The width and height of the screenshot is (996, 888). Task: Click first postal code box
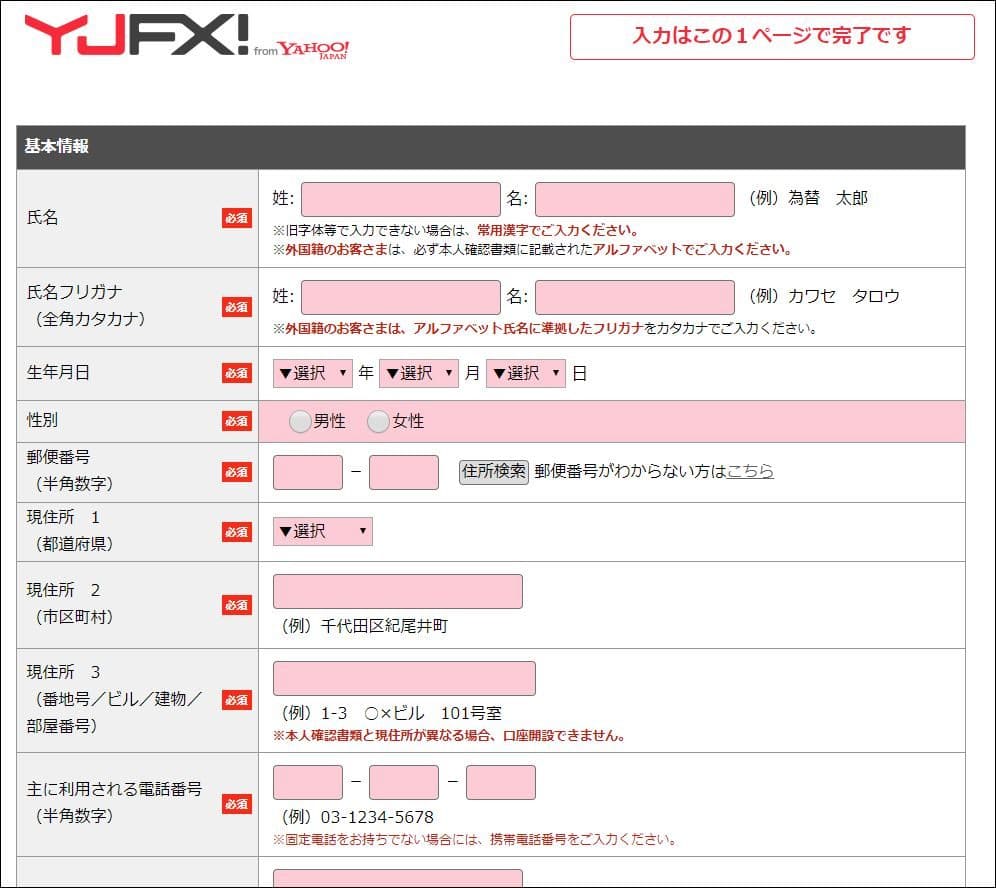tap(307, 472)
